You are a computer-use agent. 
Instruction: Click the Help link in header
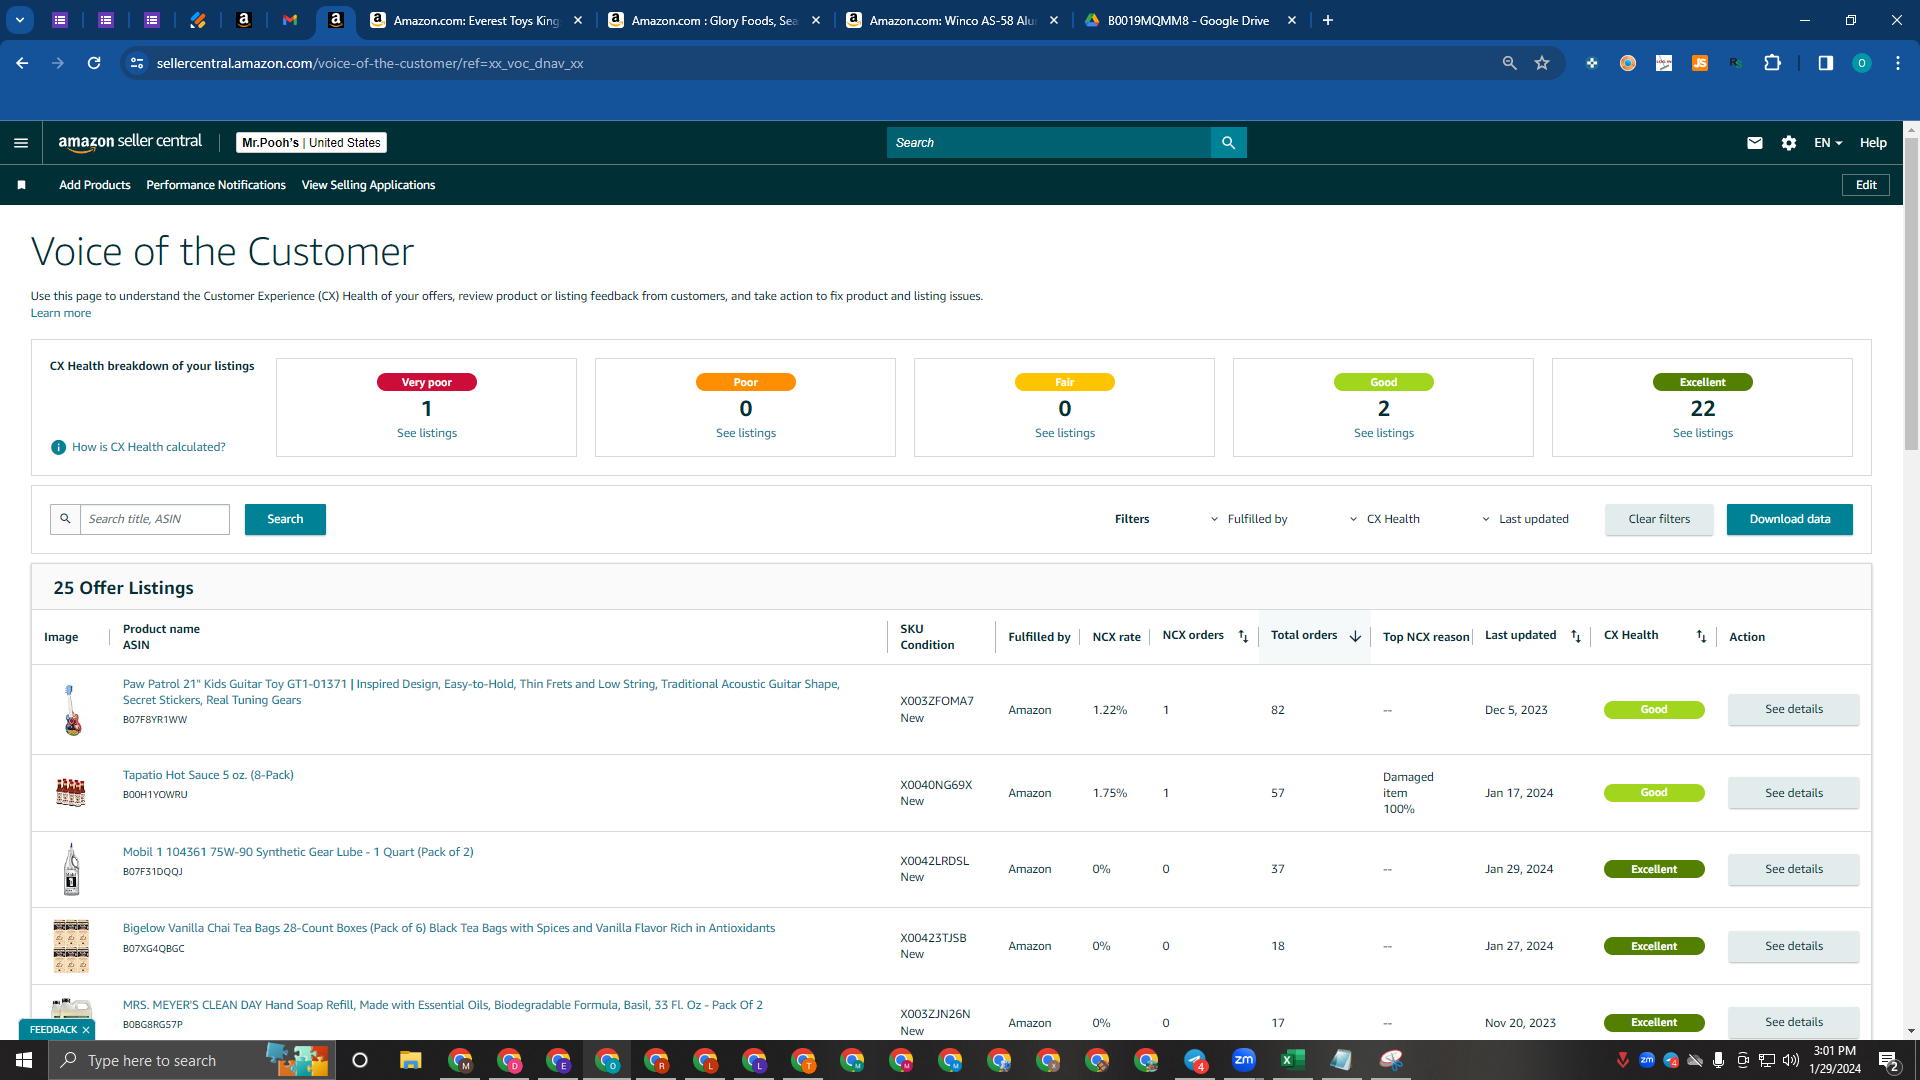click(1873, 143)
